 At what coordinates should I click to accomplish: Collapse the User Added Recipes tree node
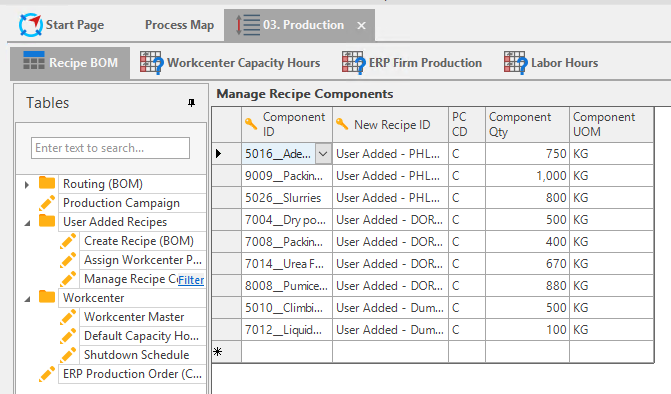pos(27,223)
